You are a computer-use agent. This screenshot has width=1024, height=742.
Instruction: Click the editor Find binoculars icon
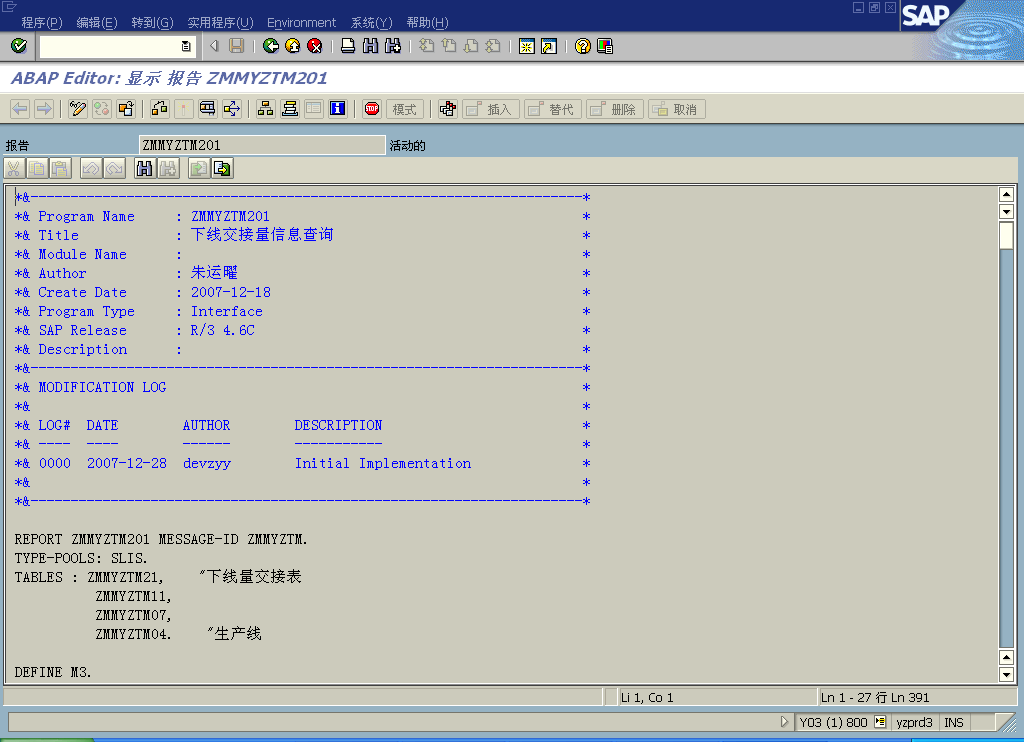144,169
